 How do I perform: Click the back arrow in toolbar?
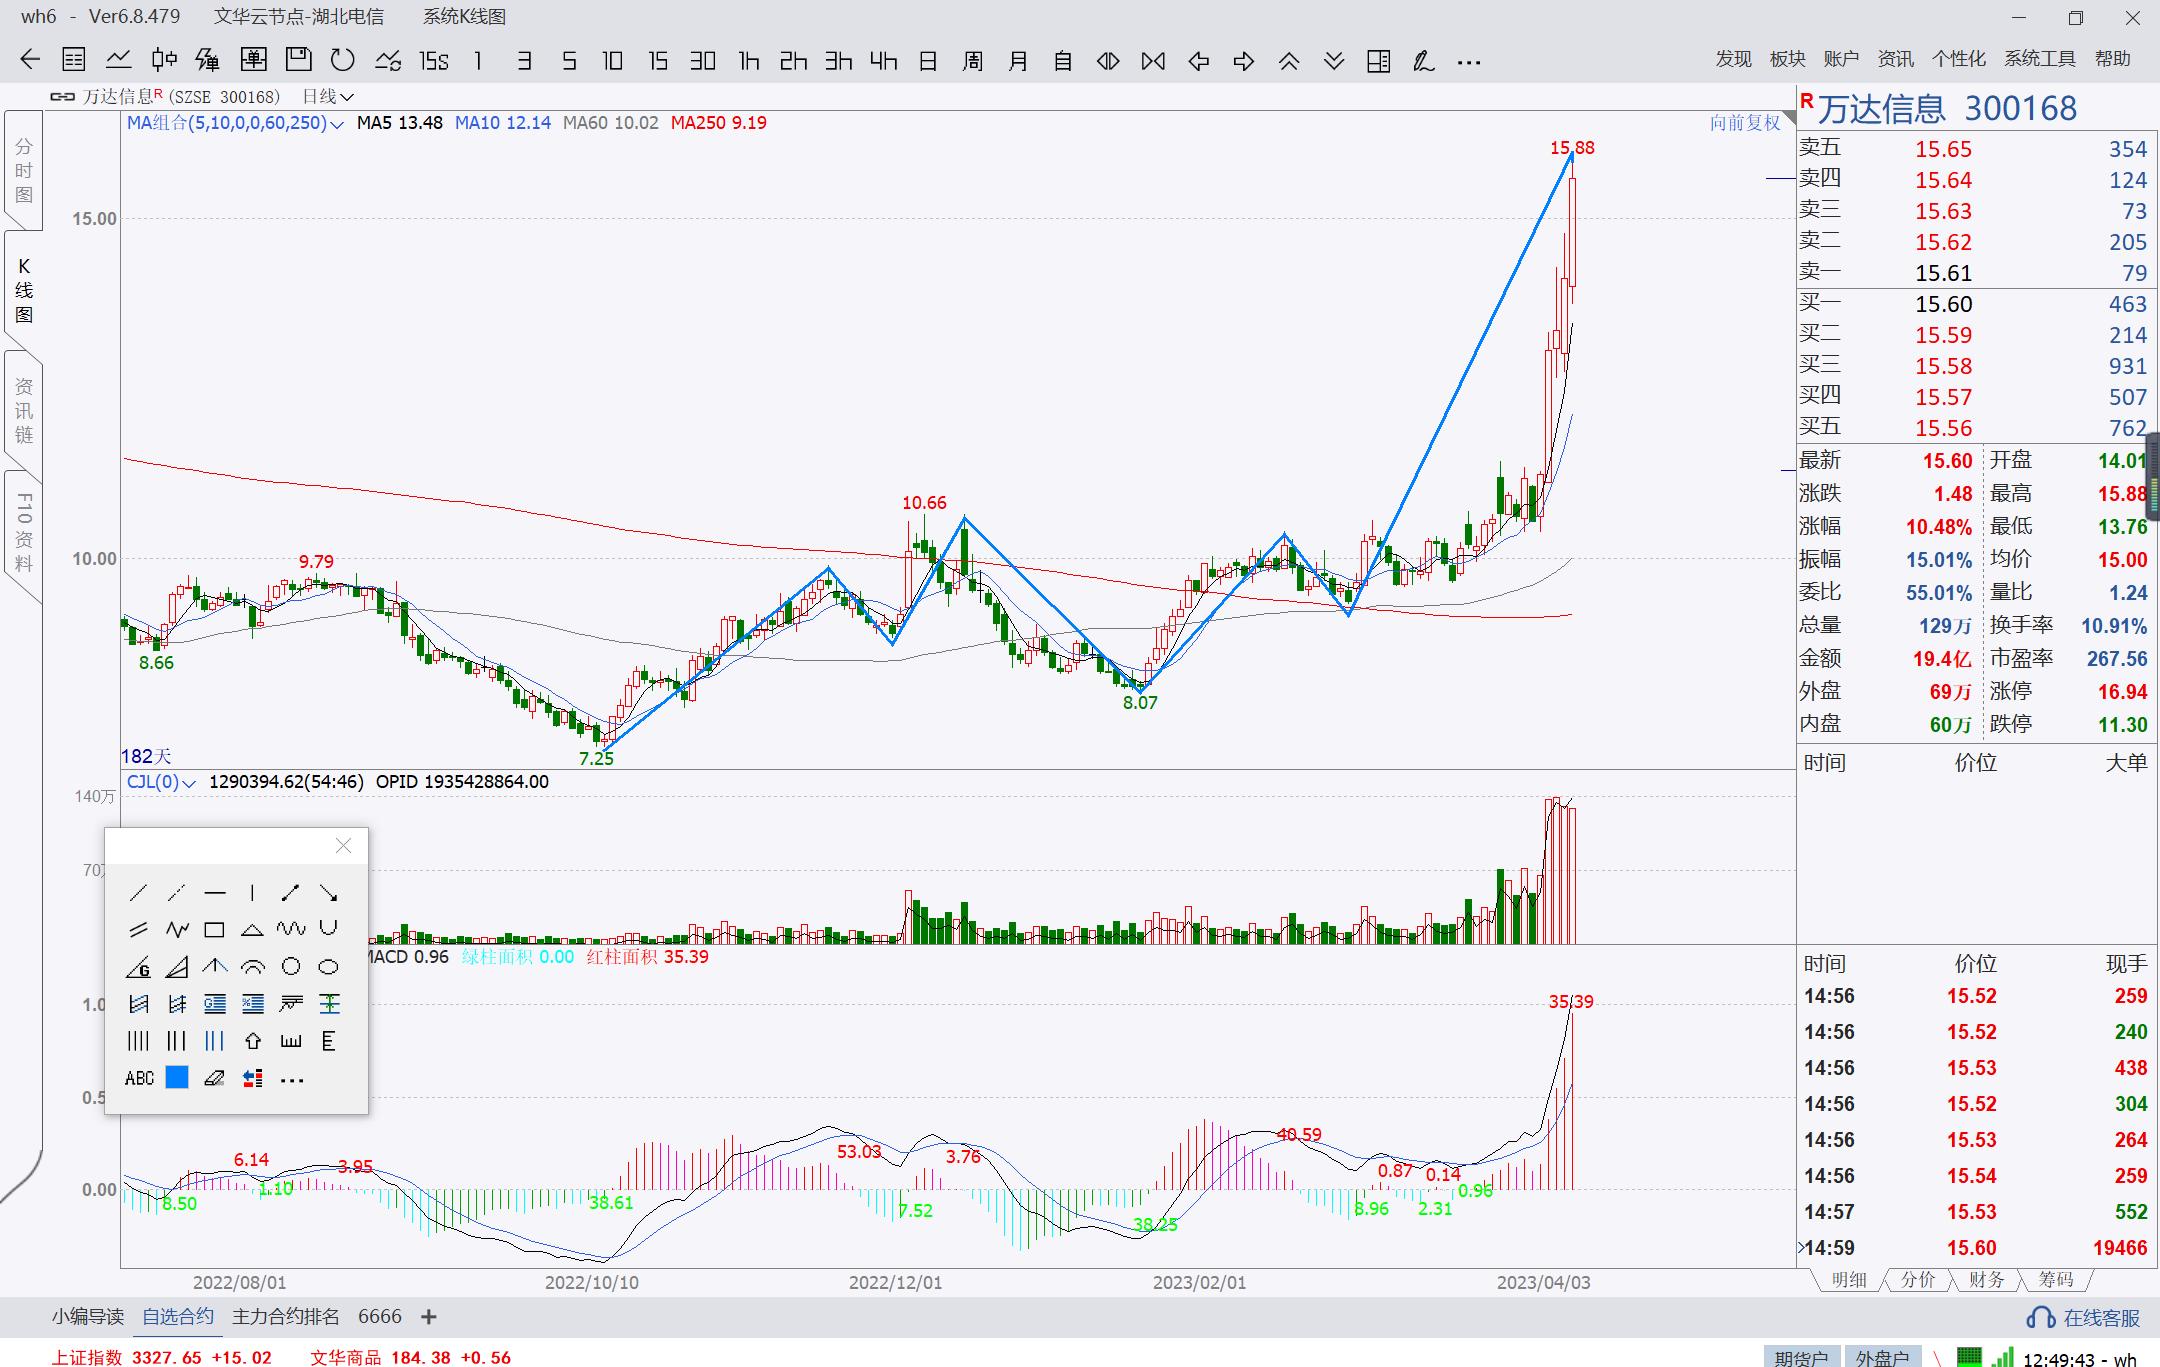pyautogui.click(x=30, y=61)
